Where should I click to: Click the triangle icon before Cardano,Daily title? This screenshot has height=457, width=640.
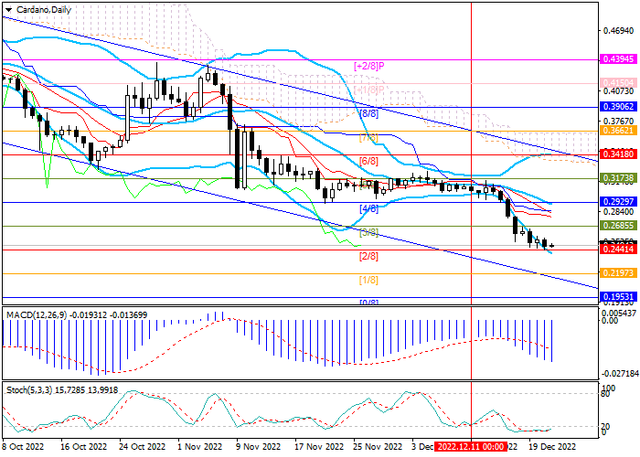(x=9, y=7)
